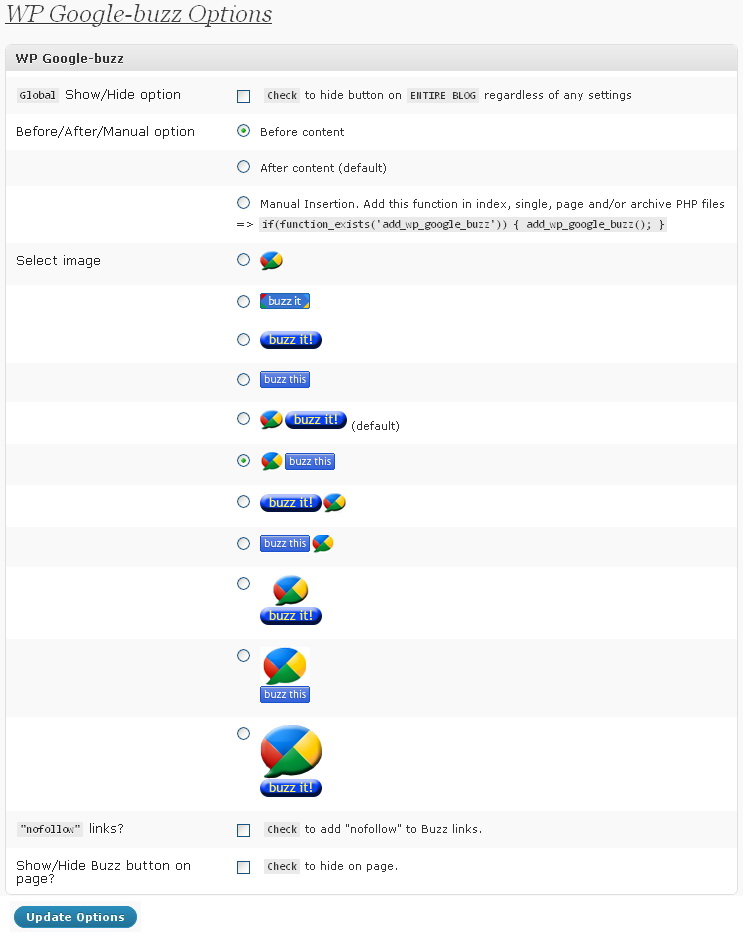Click the medium logo above 'buzz this' image
Screen dimensions: 745x936
coord(285,675)
